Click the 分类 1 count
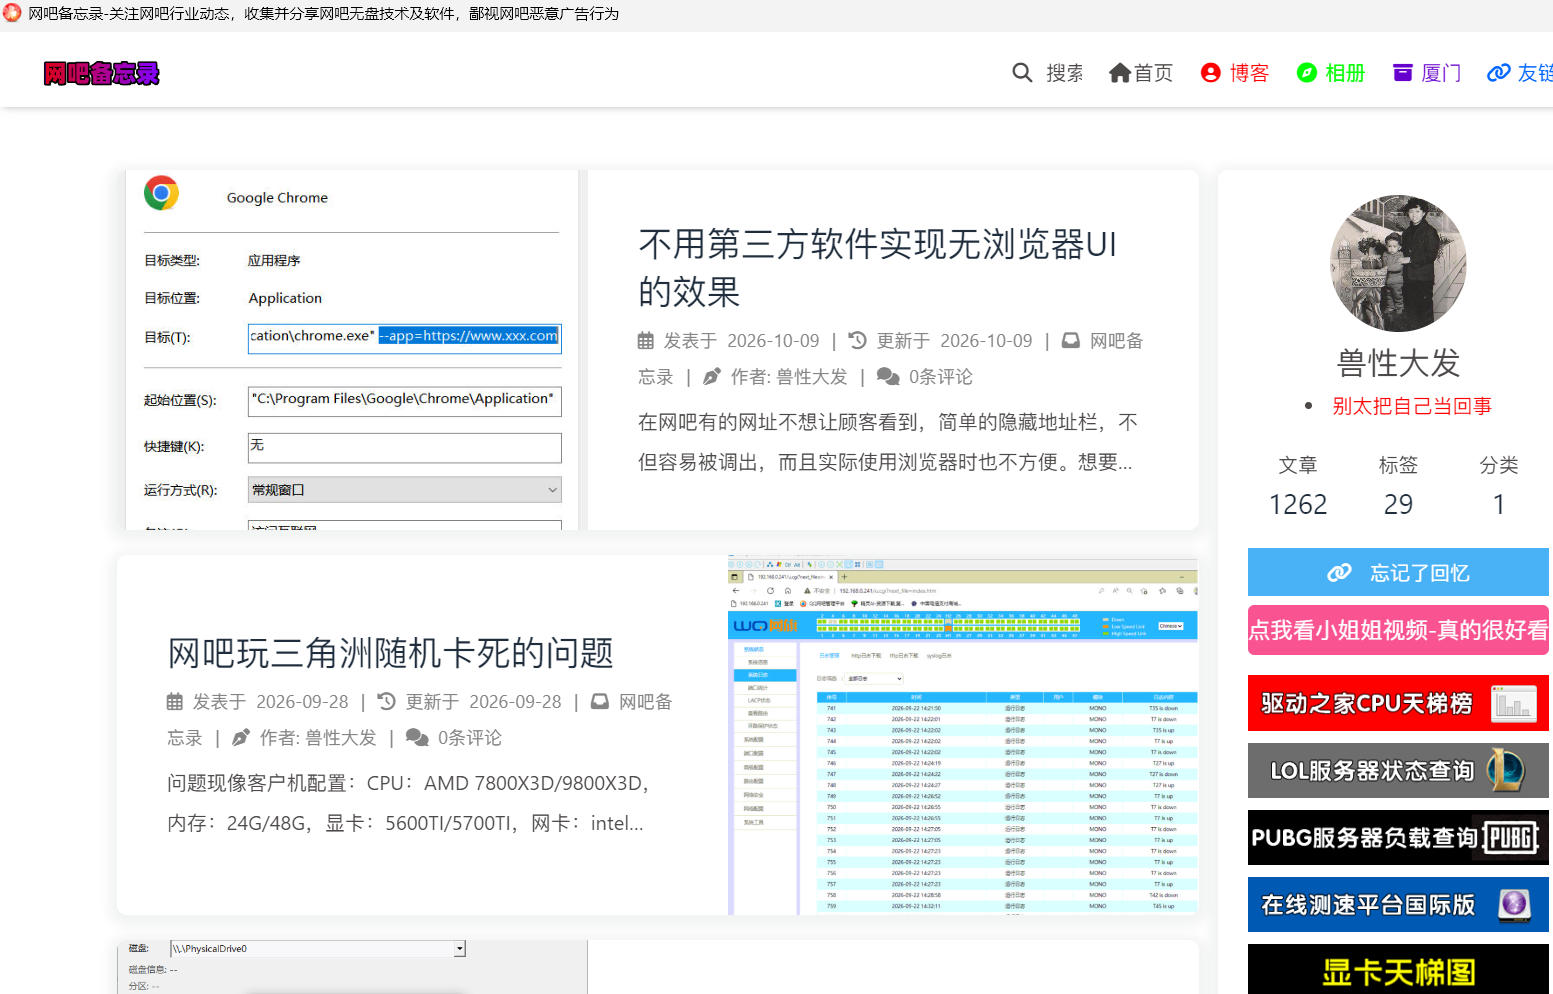The height and width of the screenshot is (994, 1553). click(x=1499, y=486)
